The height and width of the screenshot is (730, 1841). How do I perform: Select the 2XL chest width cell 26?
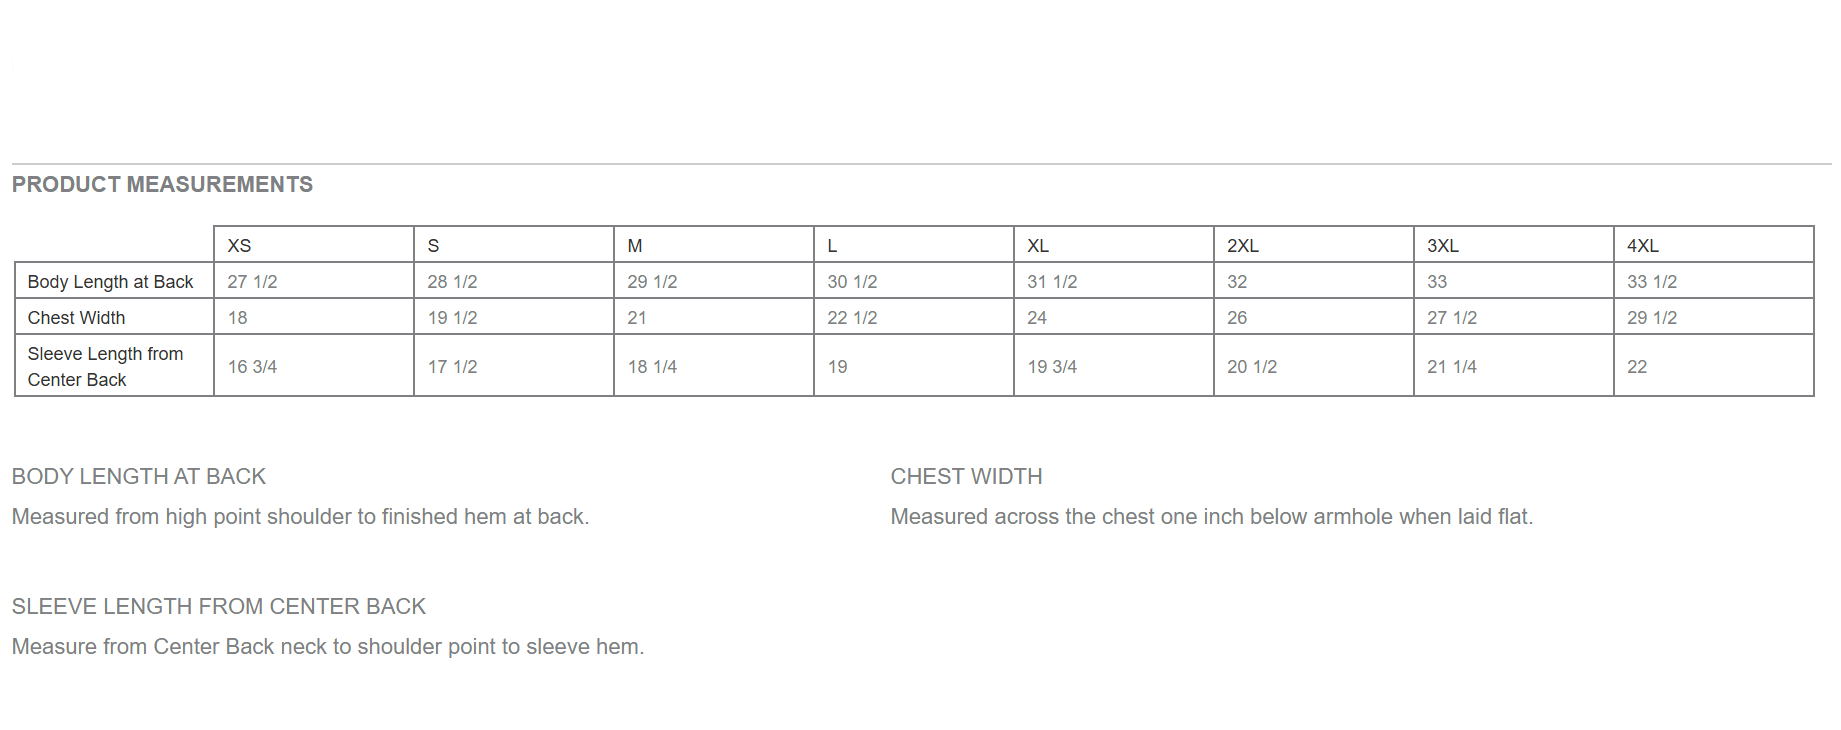click(1237, 318)
